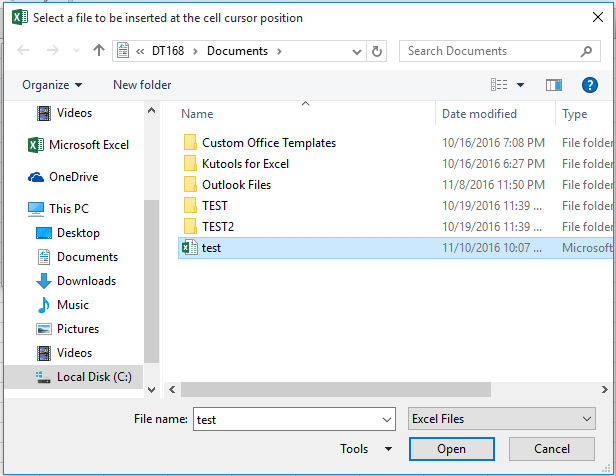Open the OneDrive location in sidebar
Image resolution: width=616 pixels, height=476 pixels.
[75, 177]
